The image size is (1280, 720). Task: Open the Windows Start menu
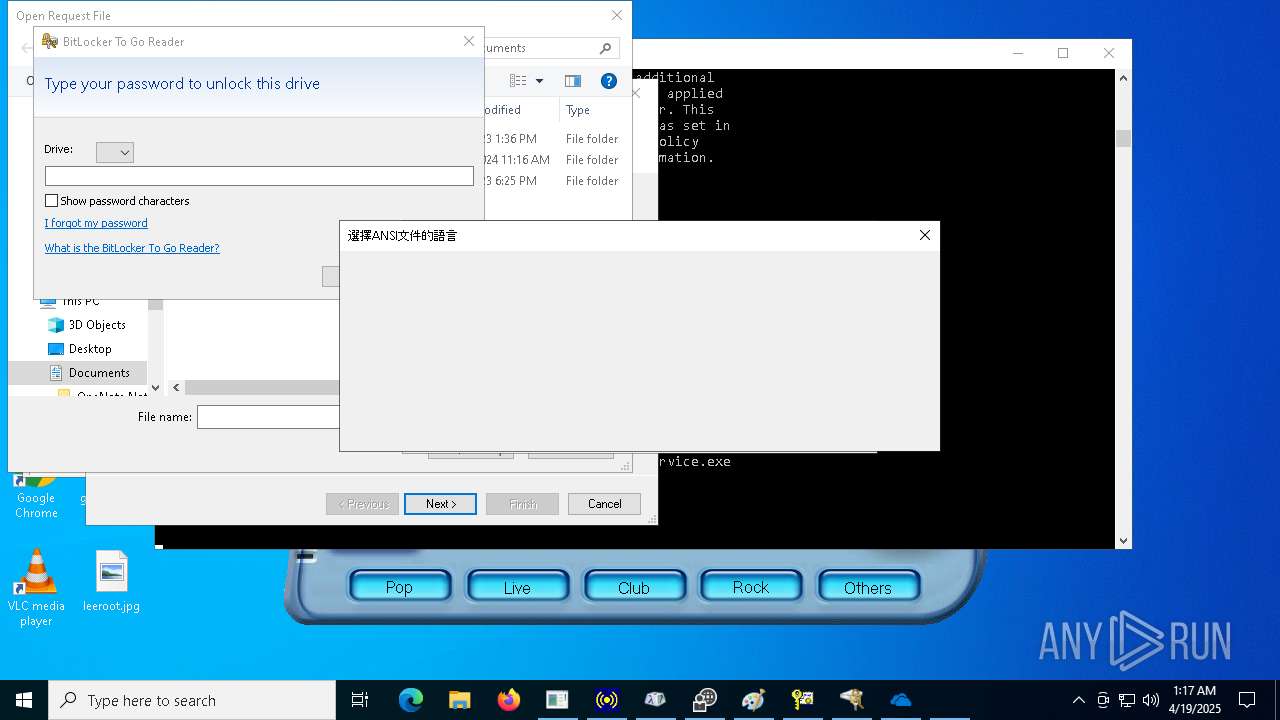click(24, 700)
